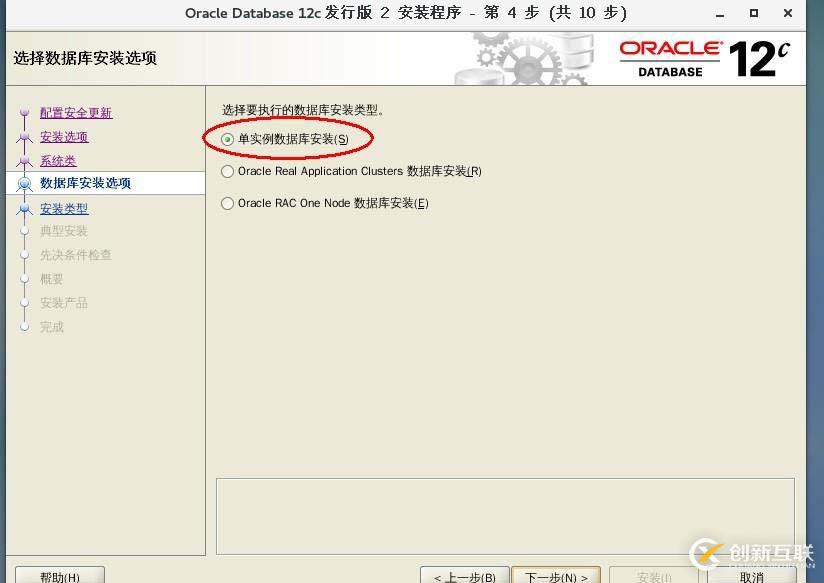Click the 数据库安装选项 highlighted step marker
The height and width of the screenshot is (583, 824).
click(x=26, y=183)
